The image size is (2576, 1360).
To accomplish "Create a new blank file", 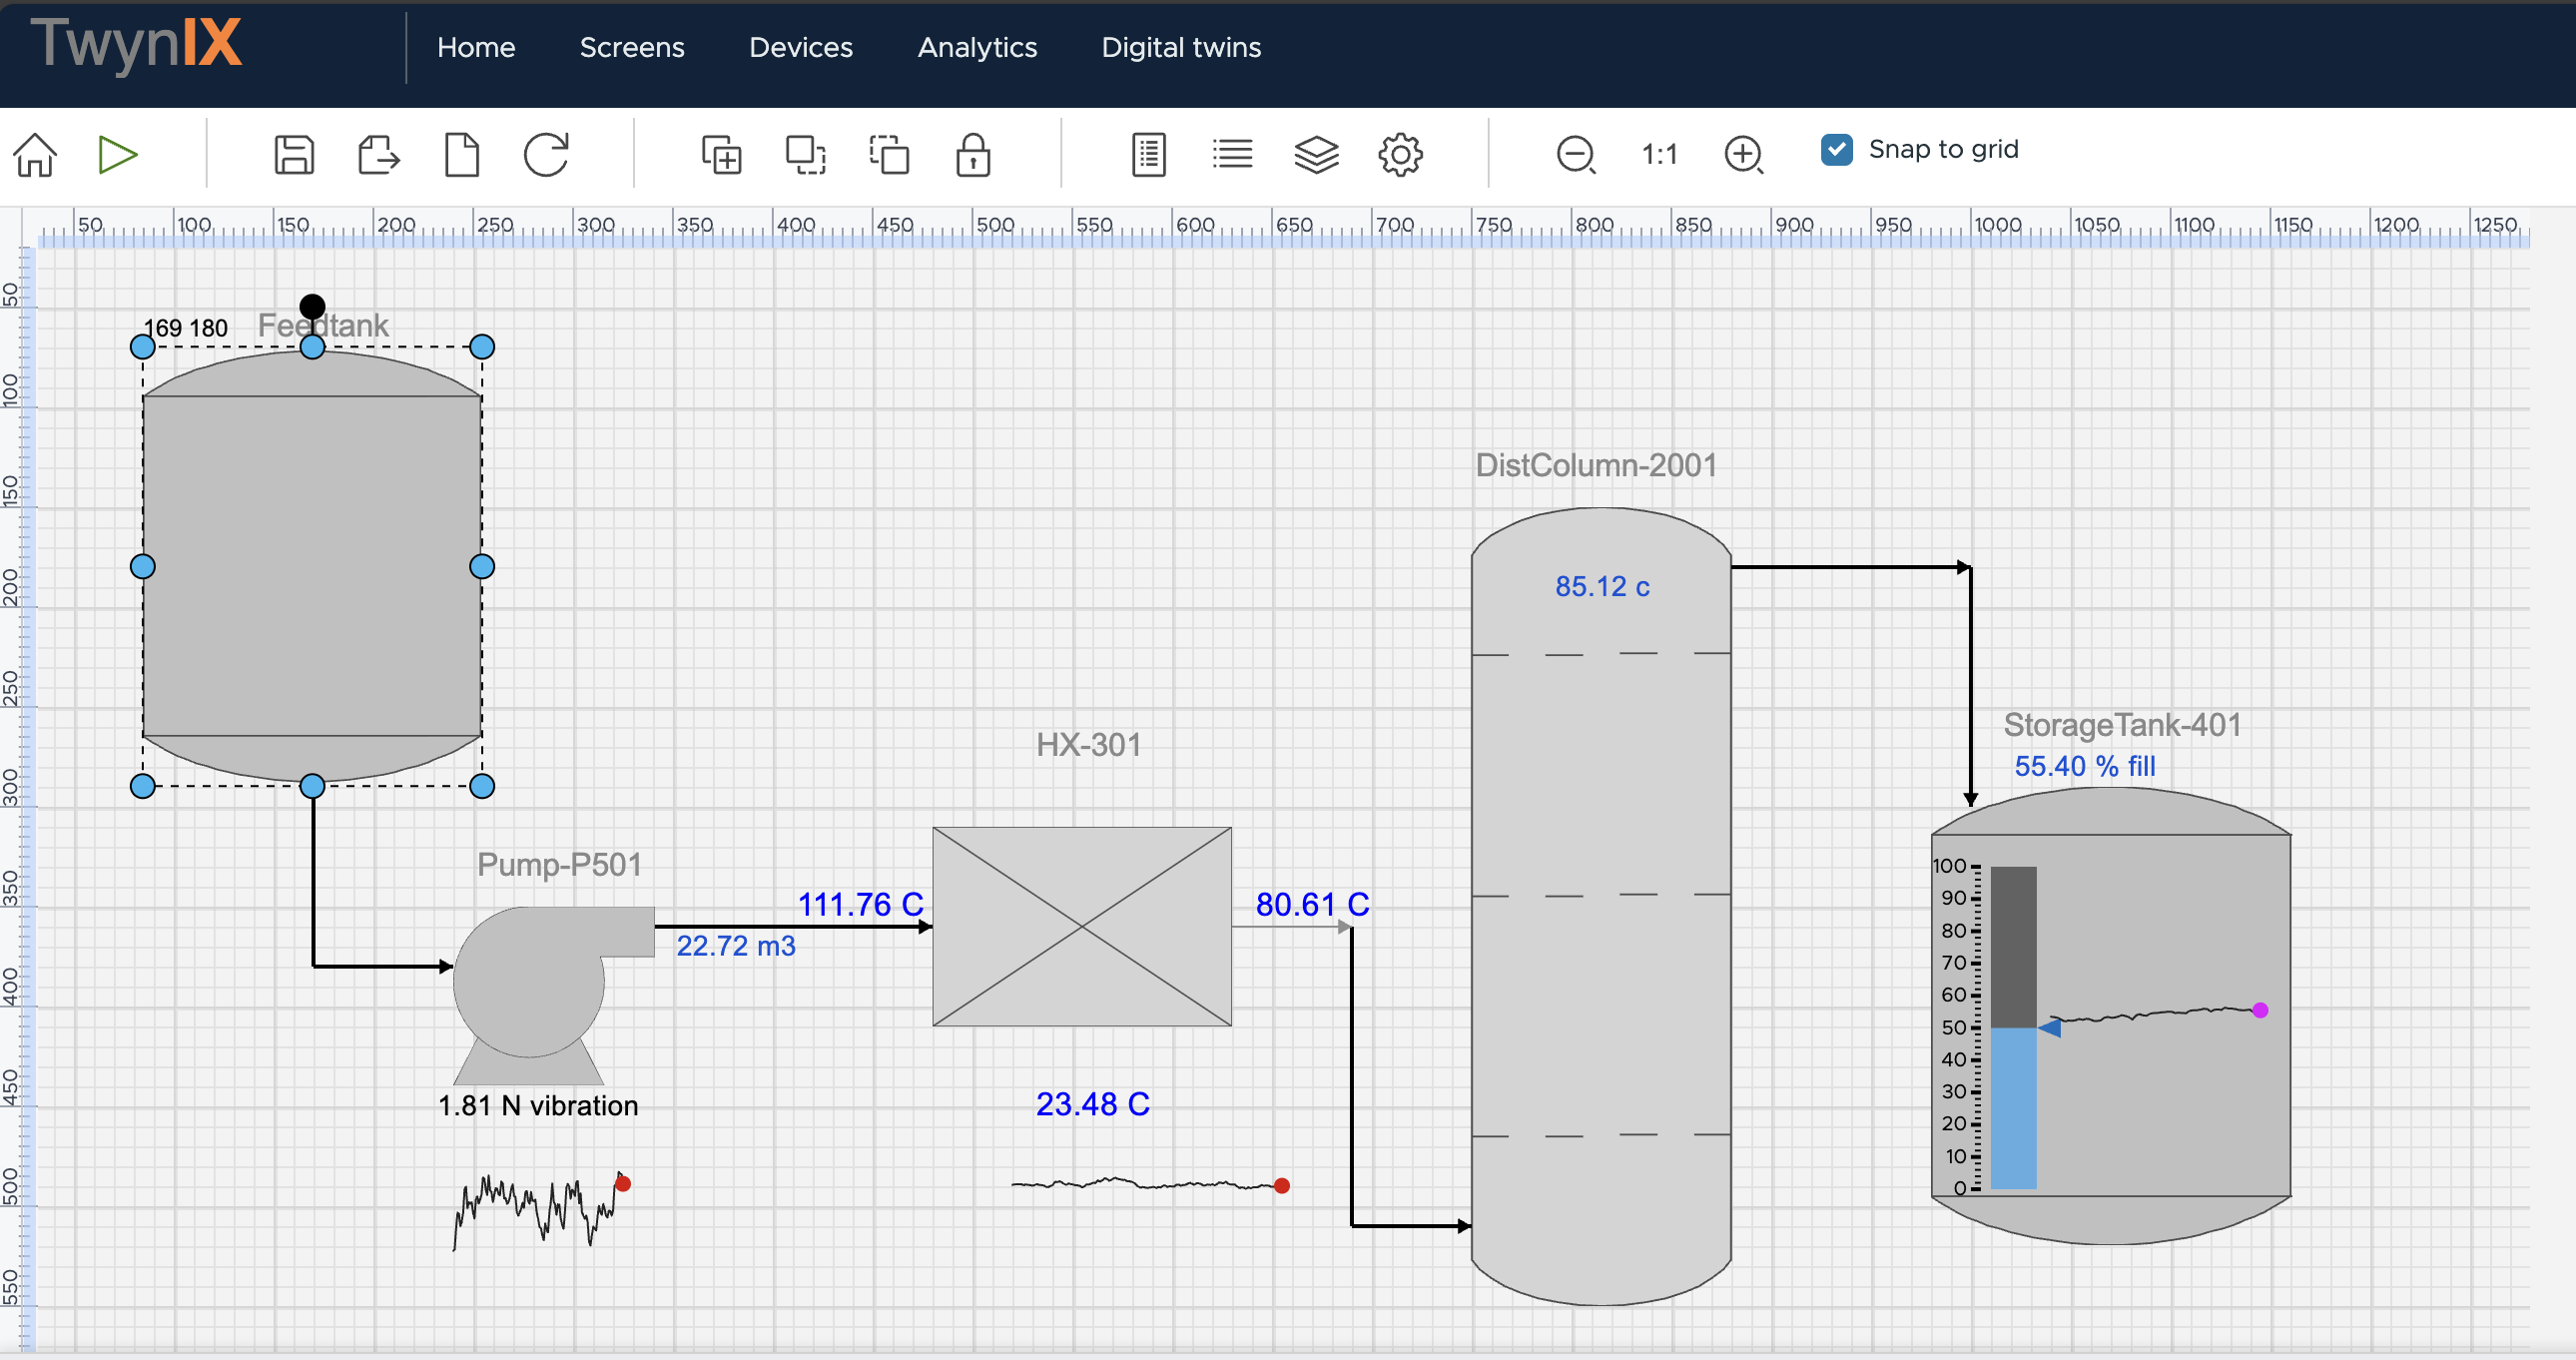I will pyautogui.click(x=462, y=154).
